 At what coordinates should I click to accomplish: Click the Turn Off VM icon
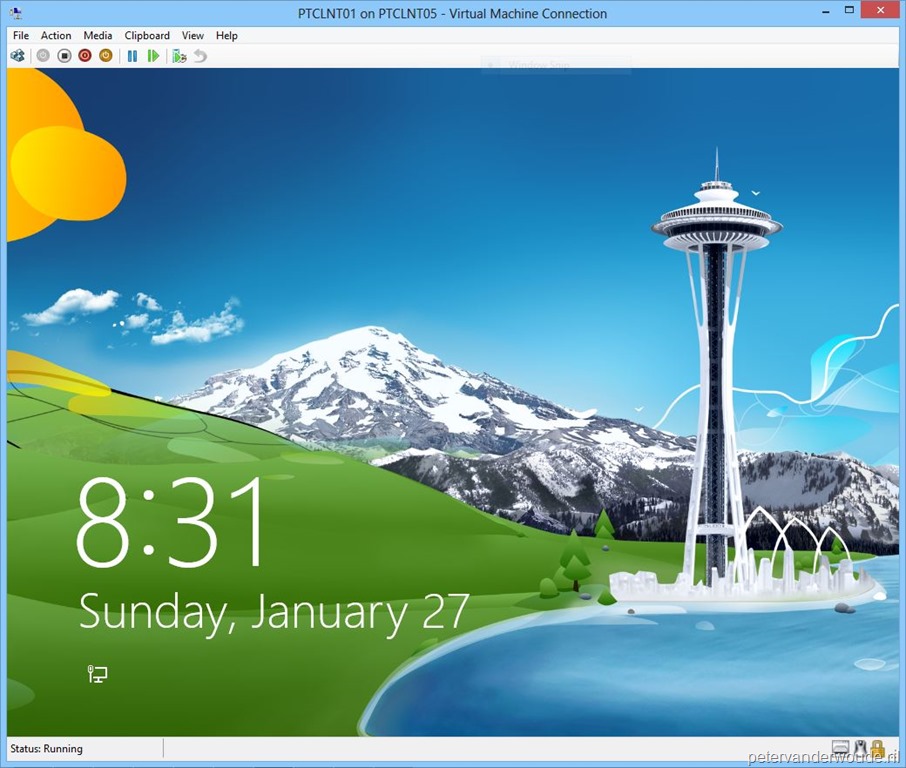tap(65, 56)
